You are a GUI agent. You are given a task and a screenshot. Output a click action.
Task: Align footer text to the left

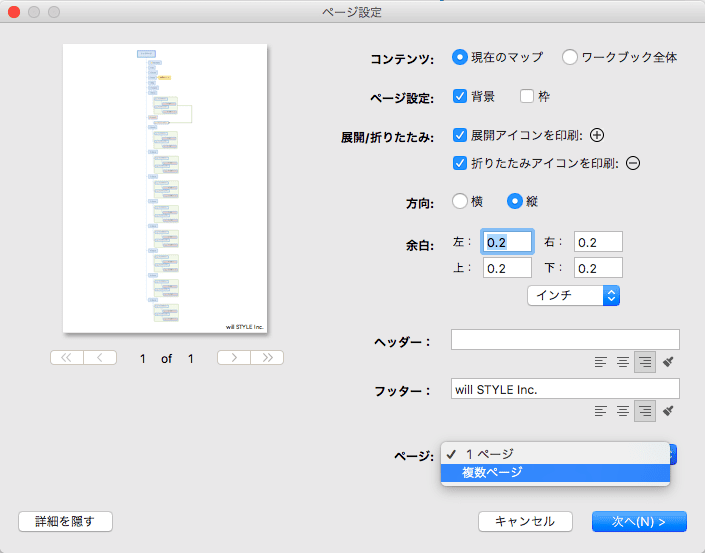(600, 411)
